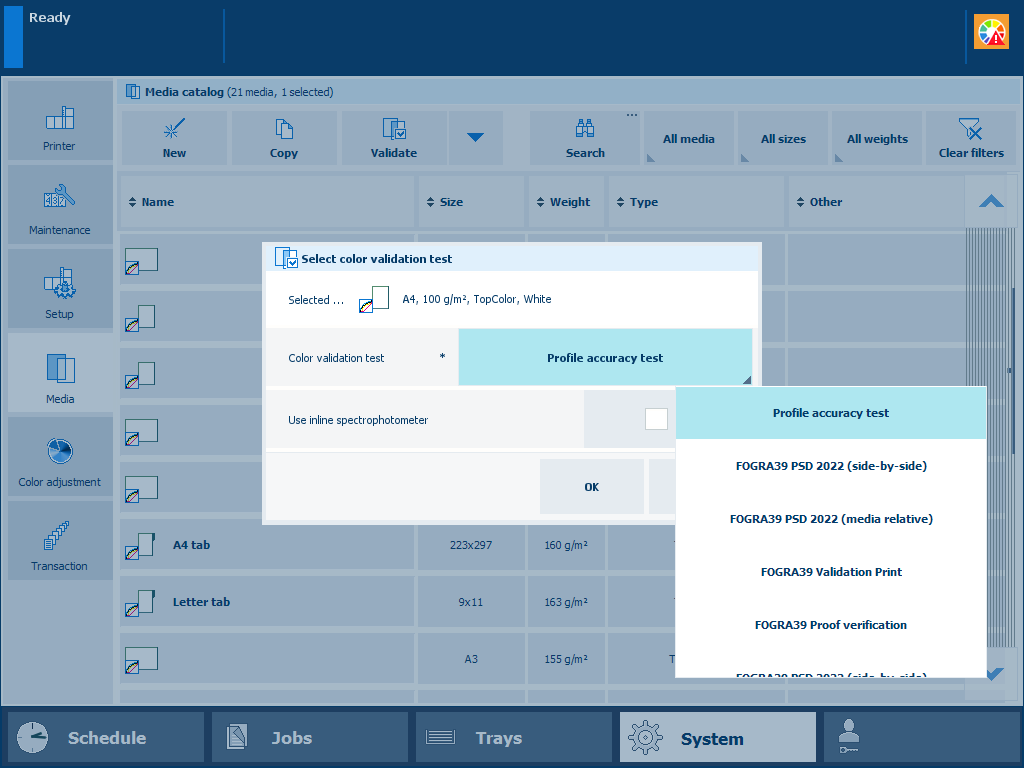This screenshot has height=768, width=1024.
Task: Clear filters in media catalog
Action: 971,138
